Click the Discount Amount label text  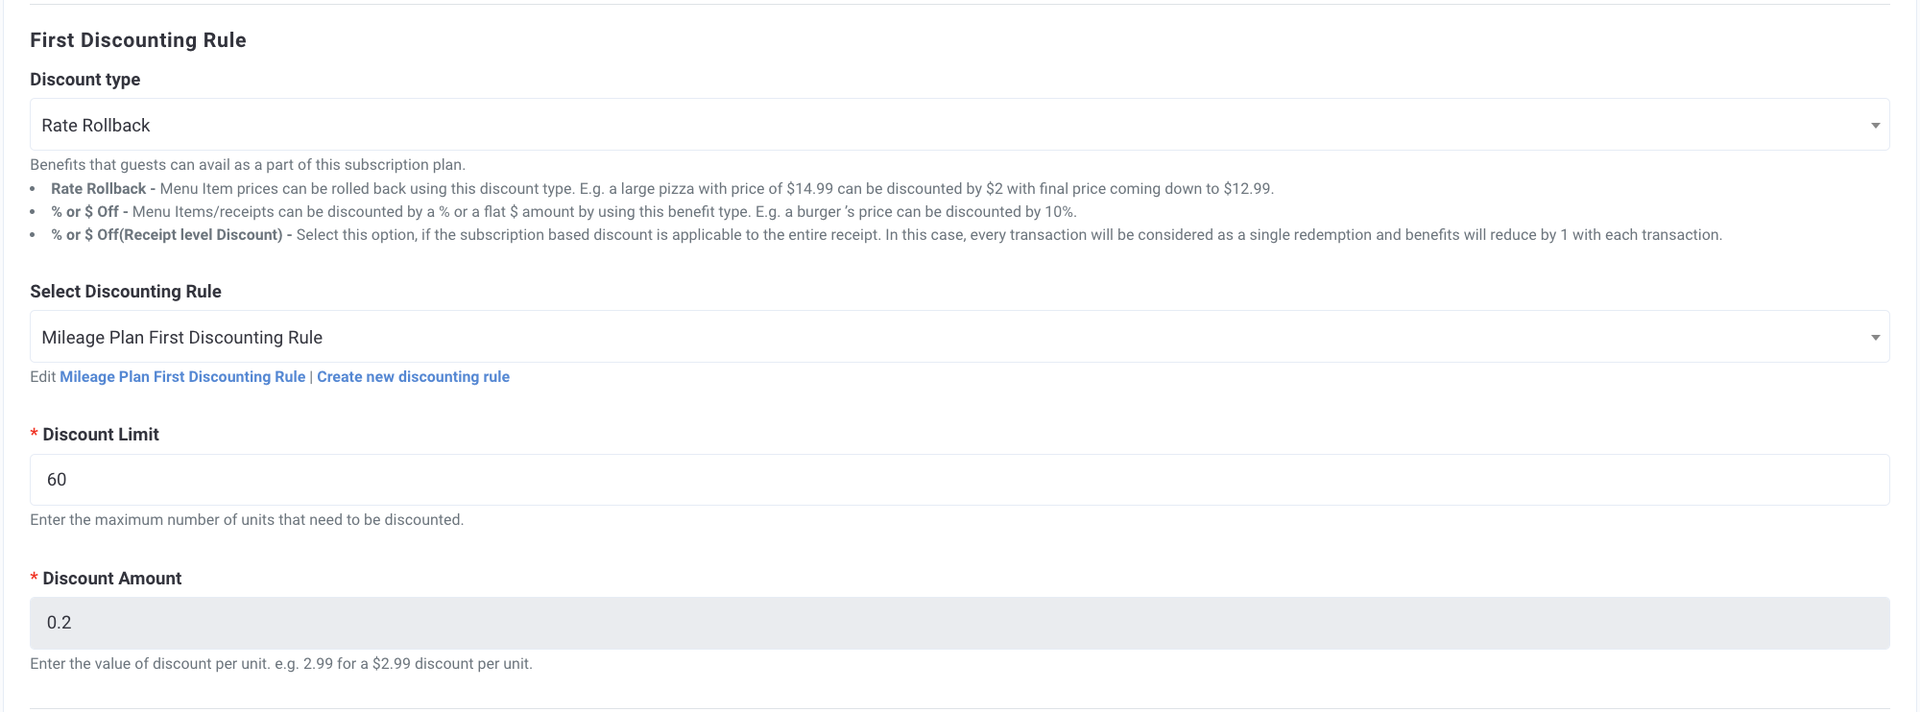(112, 578)
